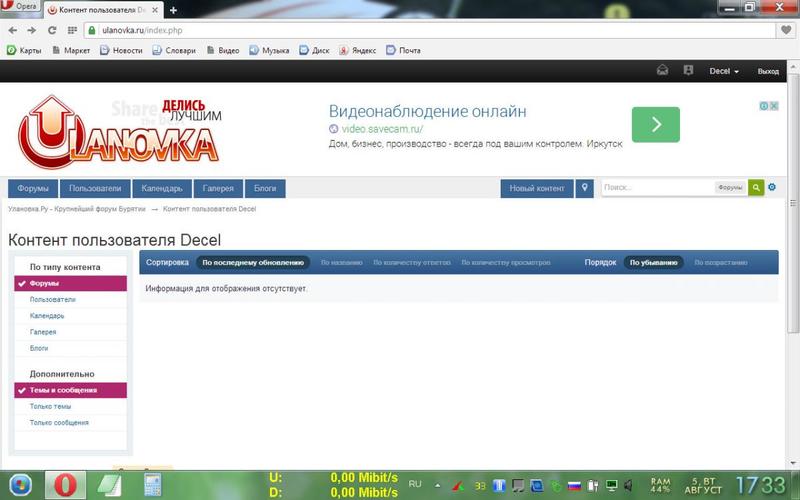Open the messages envelope icon in the top bar

662,70
